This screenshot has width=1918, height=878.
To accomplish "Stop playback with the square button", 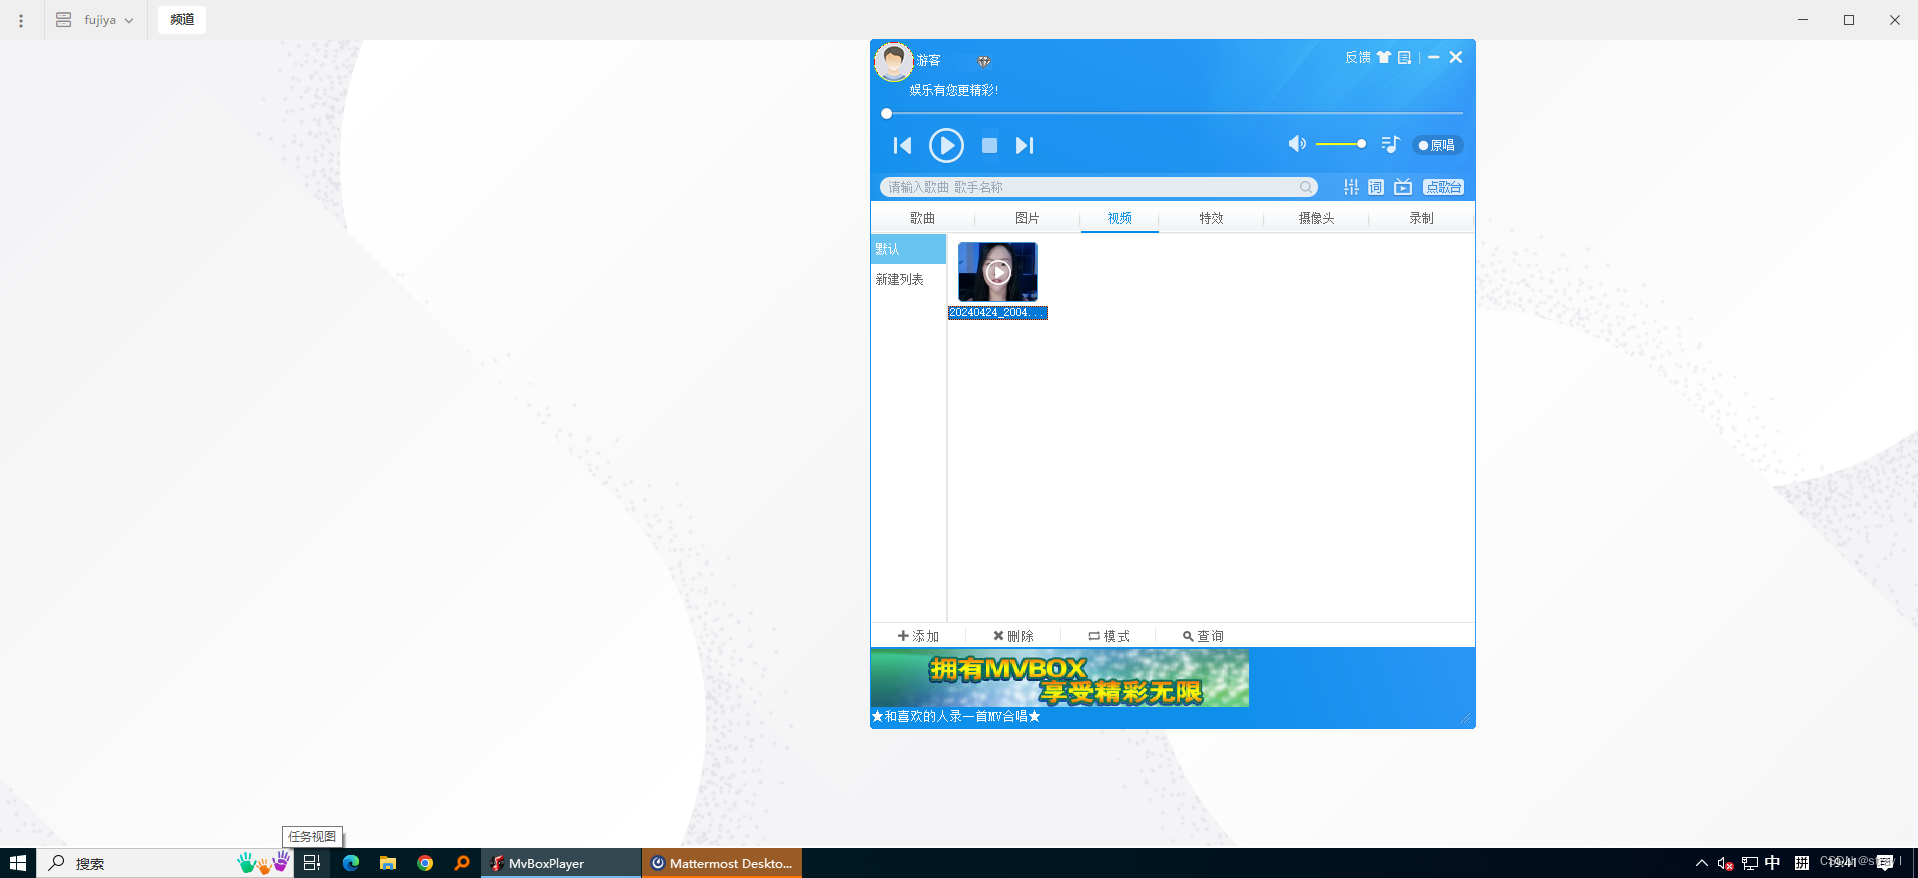I will click(989, 146).
